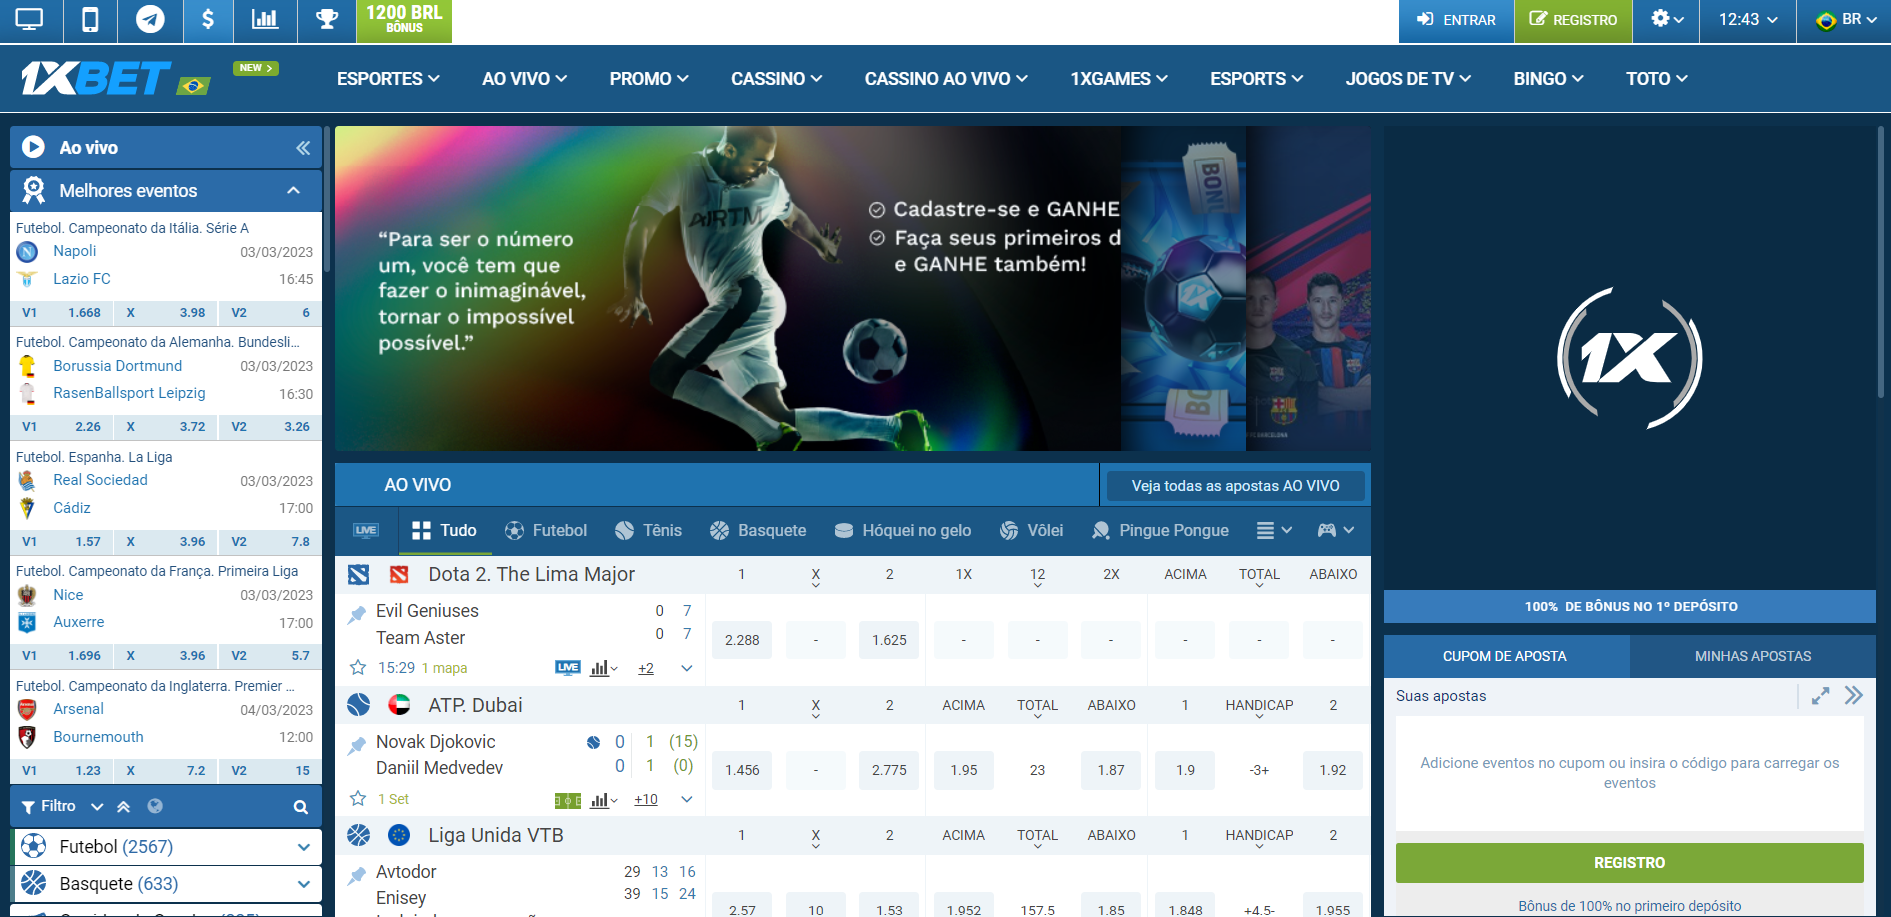The width and height of the screenshot is (1891, 917).
Task: Open the TOTO menu
Action: (x=1657, y=79)
